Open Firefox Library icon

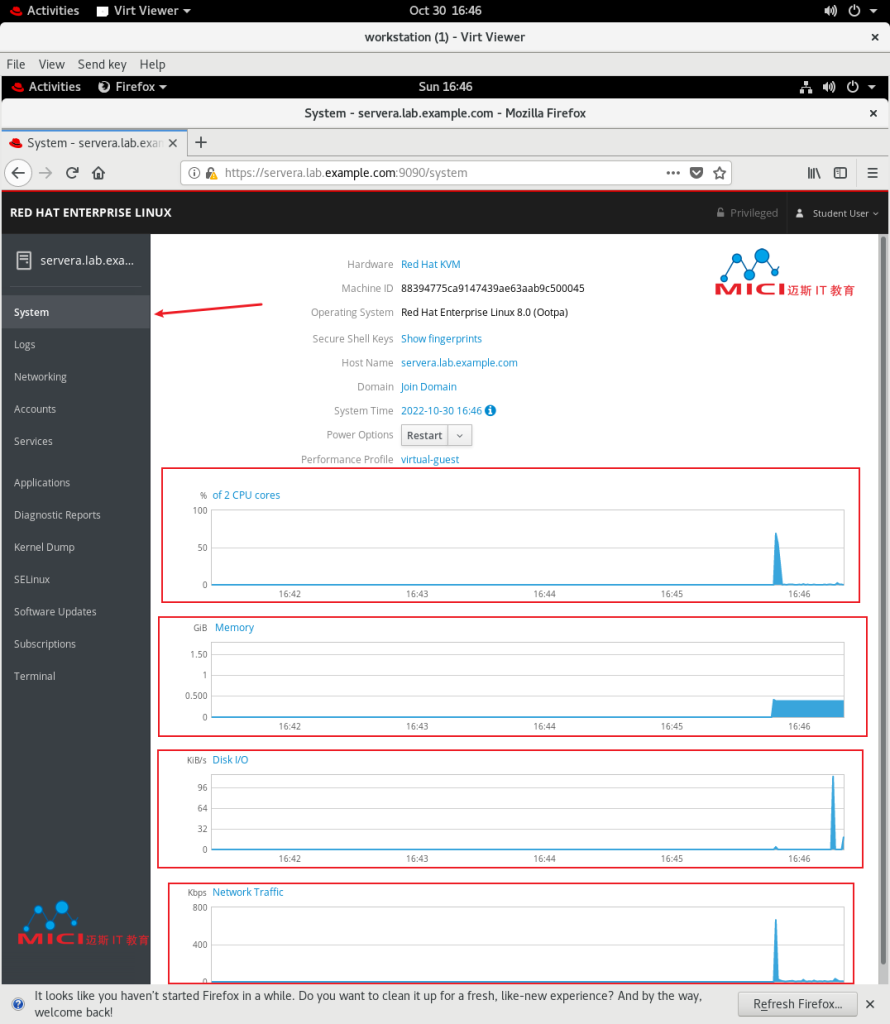[814, 173]
